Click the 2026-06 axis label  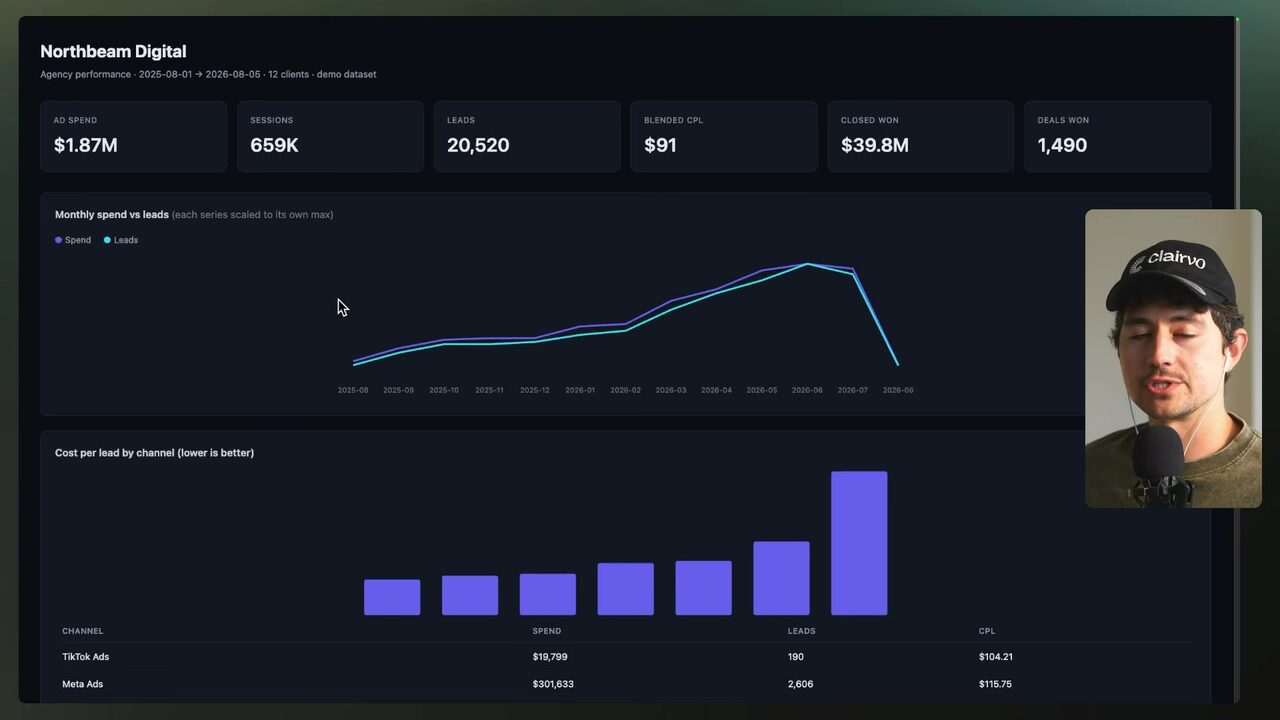807,390
